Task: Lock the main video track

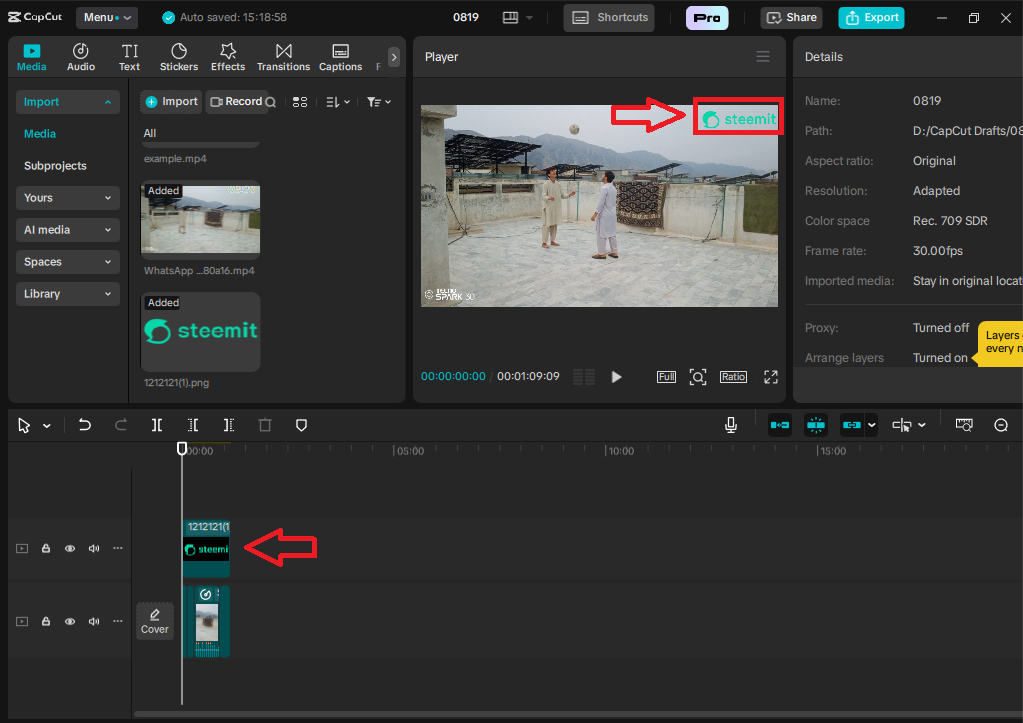Action: click(46, 621)
